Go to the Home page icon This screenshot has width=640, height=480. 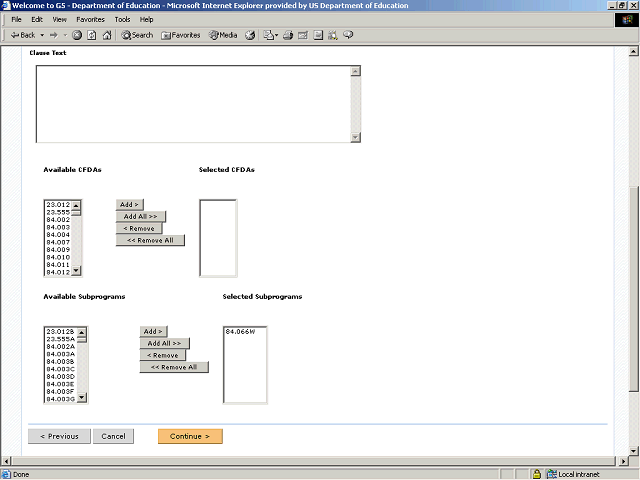point(106,35)
